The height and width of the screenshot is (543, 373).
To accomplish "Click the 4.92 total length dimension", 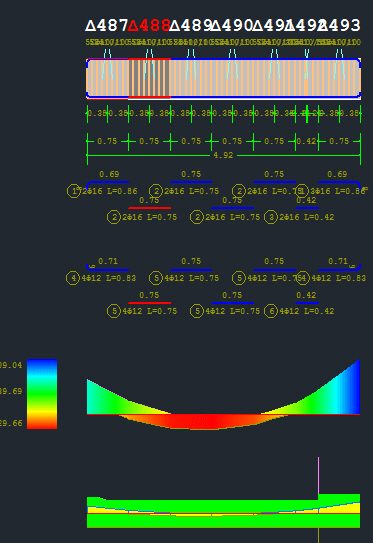I will tap(223, 155).
